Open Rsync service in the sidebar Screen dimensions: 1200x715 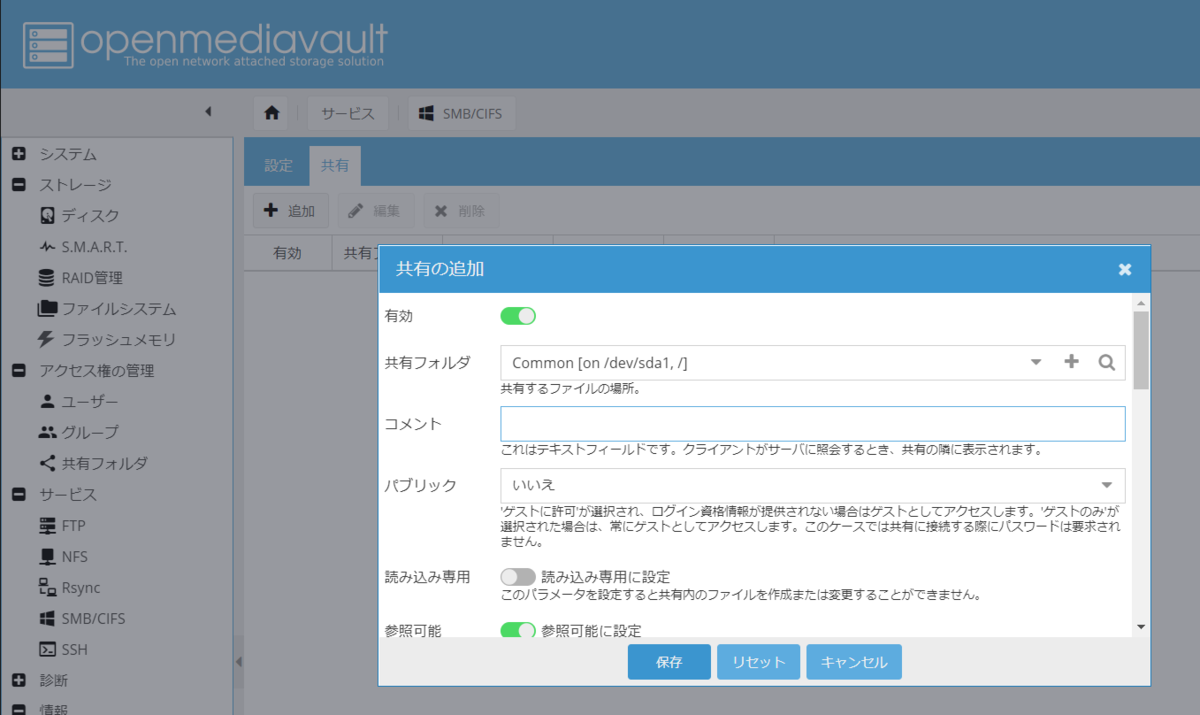tap(70, 588)
